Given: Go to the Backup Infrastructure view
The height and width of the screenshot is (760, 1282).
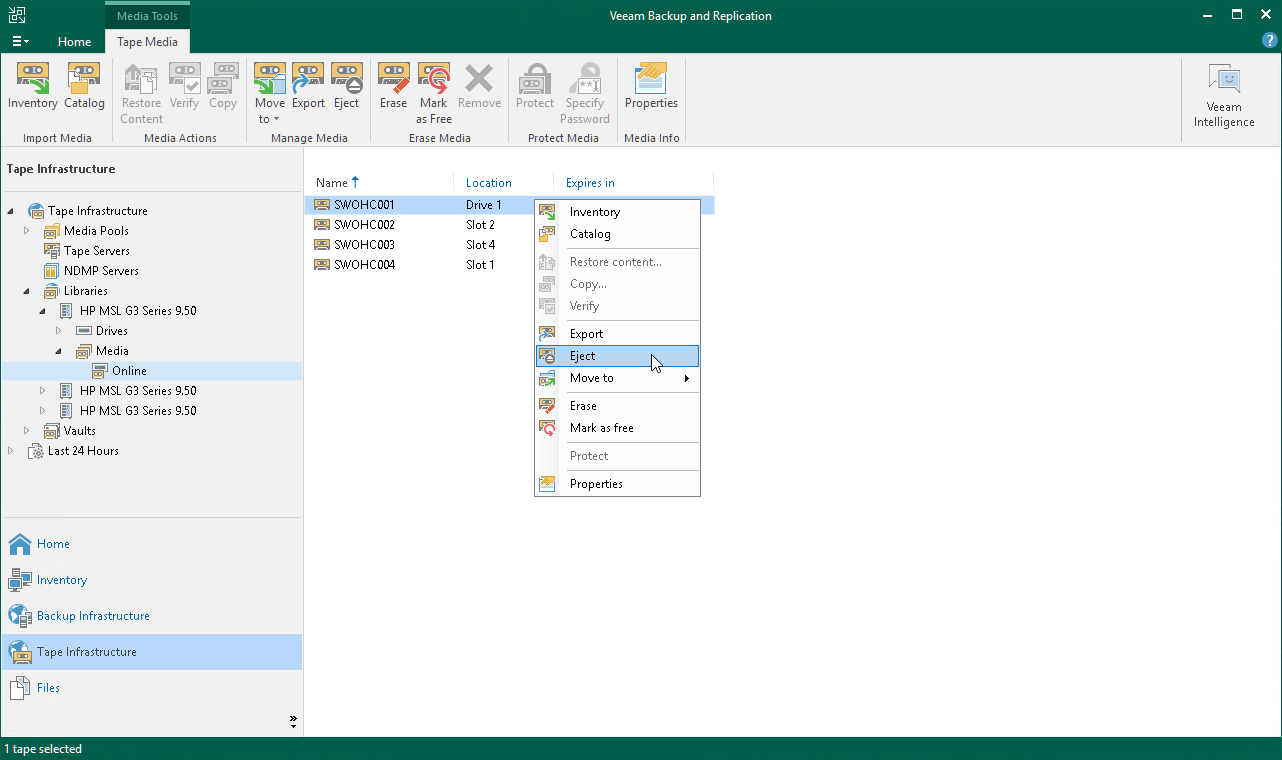Looking at the screenshot, I should click(151, 616).
